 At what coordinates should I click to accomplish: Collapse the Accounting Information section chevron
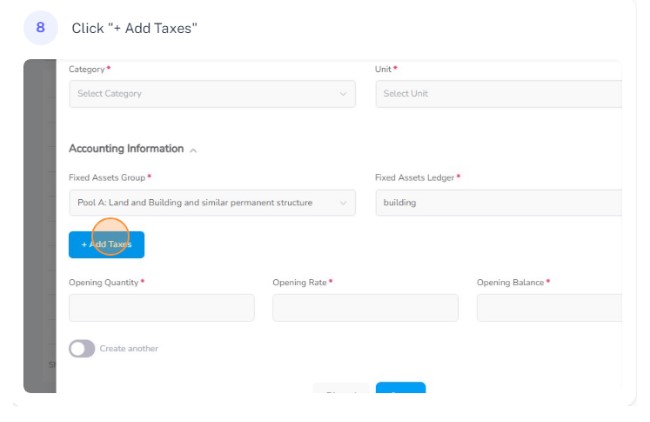click(x=193, y=150)
